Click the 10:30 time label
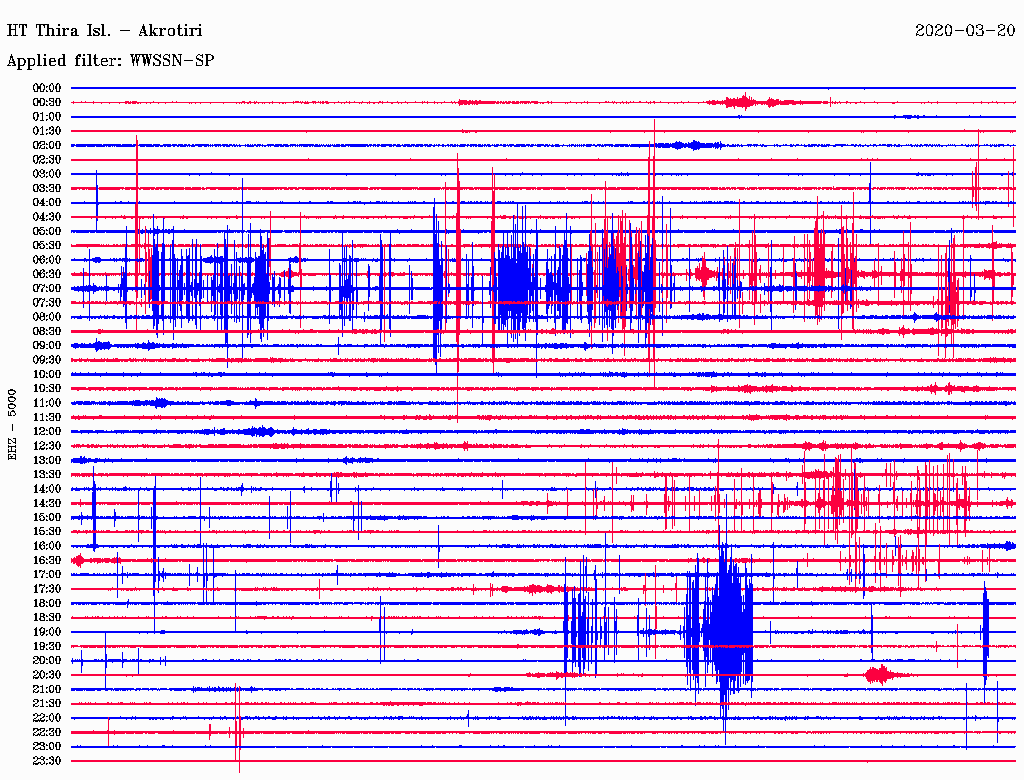Image resolution: width=1024 pixels, height=780 pixels. click(x=47, y=389)
